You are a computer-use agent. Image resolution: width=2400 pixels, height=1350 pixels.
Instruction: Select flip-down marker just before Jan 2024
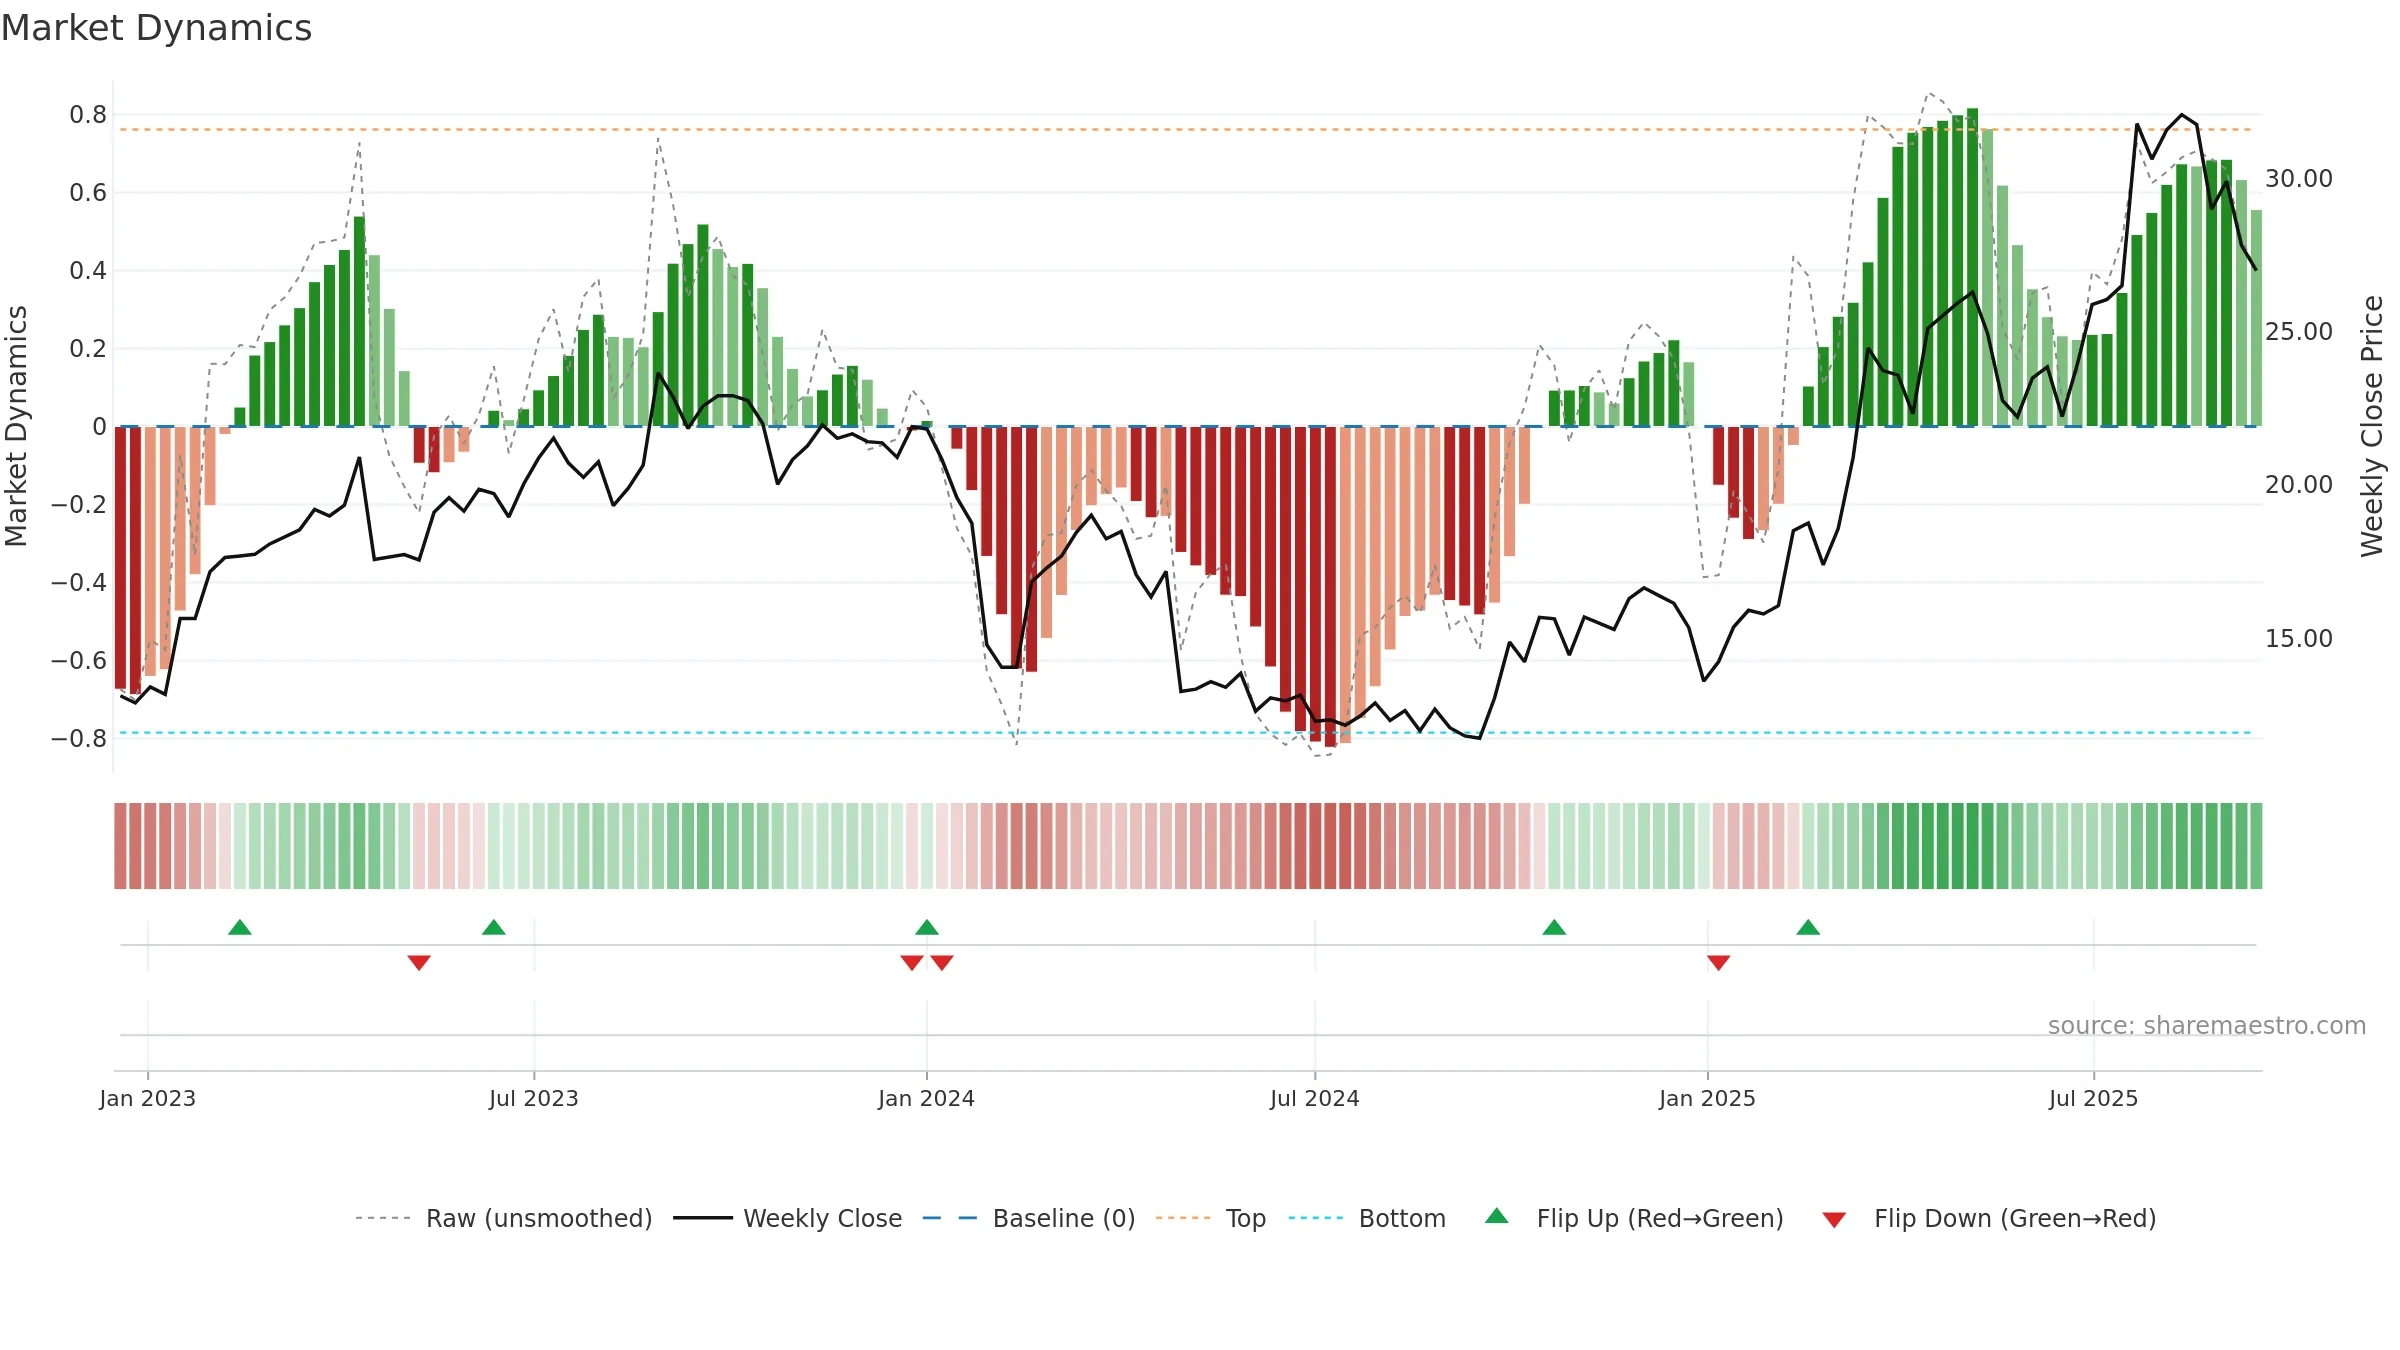click(x=912, y=963)
